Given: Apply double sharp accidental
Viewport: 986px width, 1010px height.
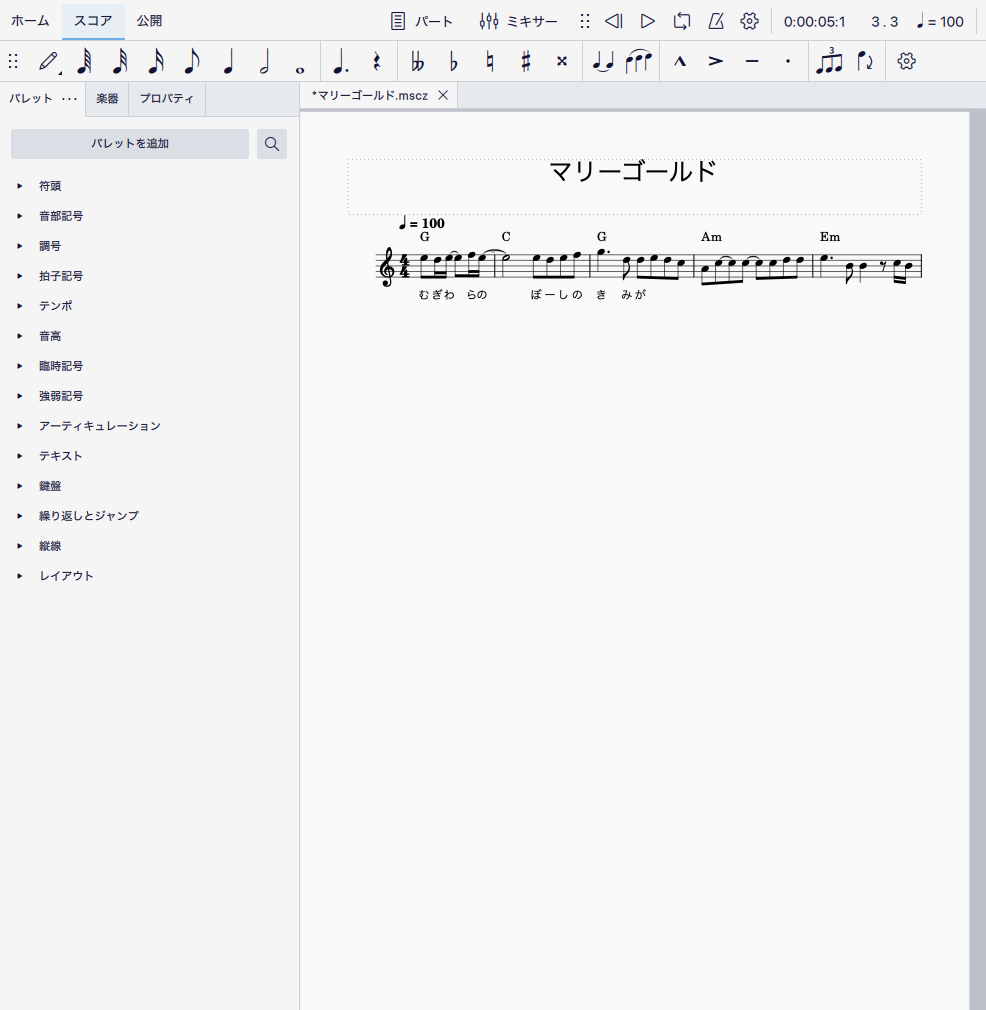Looking at the screenshot, I should (562, 61).
